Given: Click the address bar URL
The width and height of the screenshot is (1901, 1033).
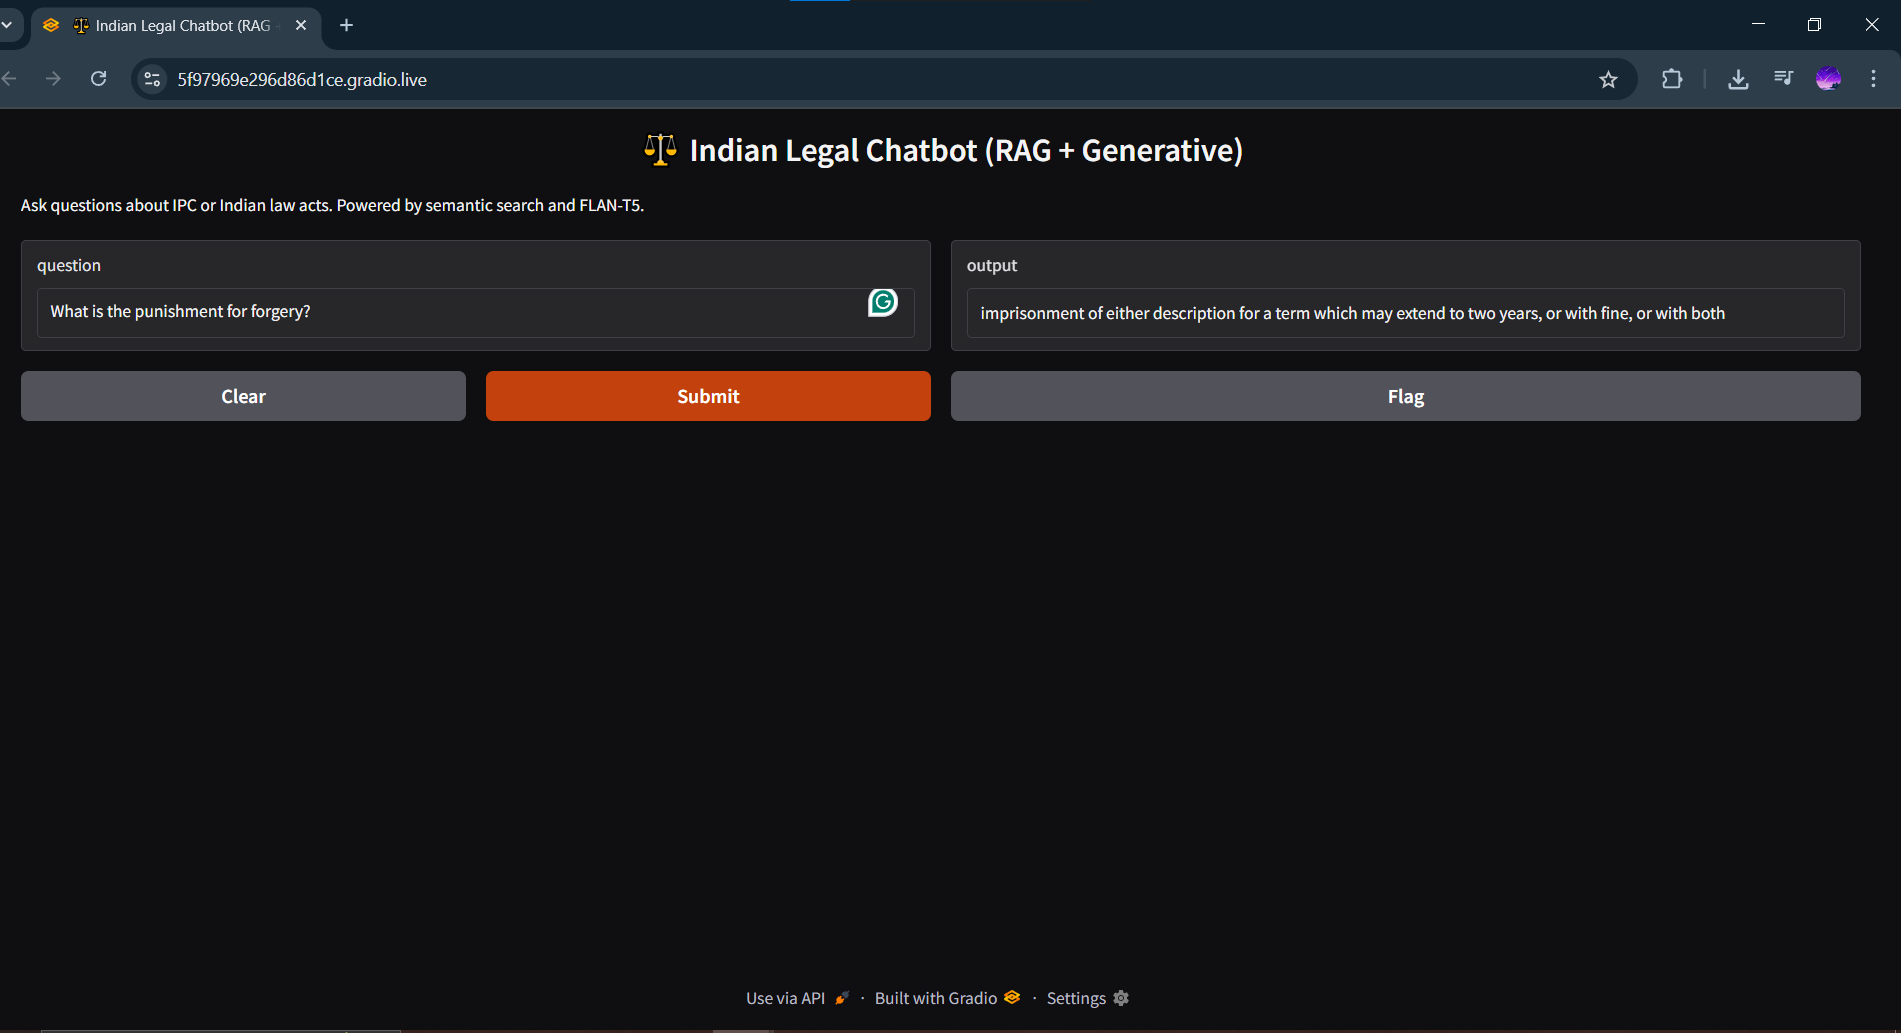Looking at the screenshot, I should point(302,80).
